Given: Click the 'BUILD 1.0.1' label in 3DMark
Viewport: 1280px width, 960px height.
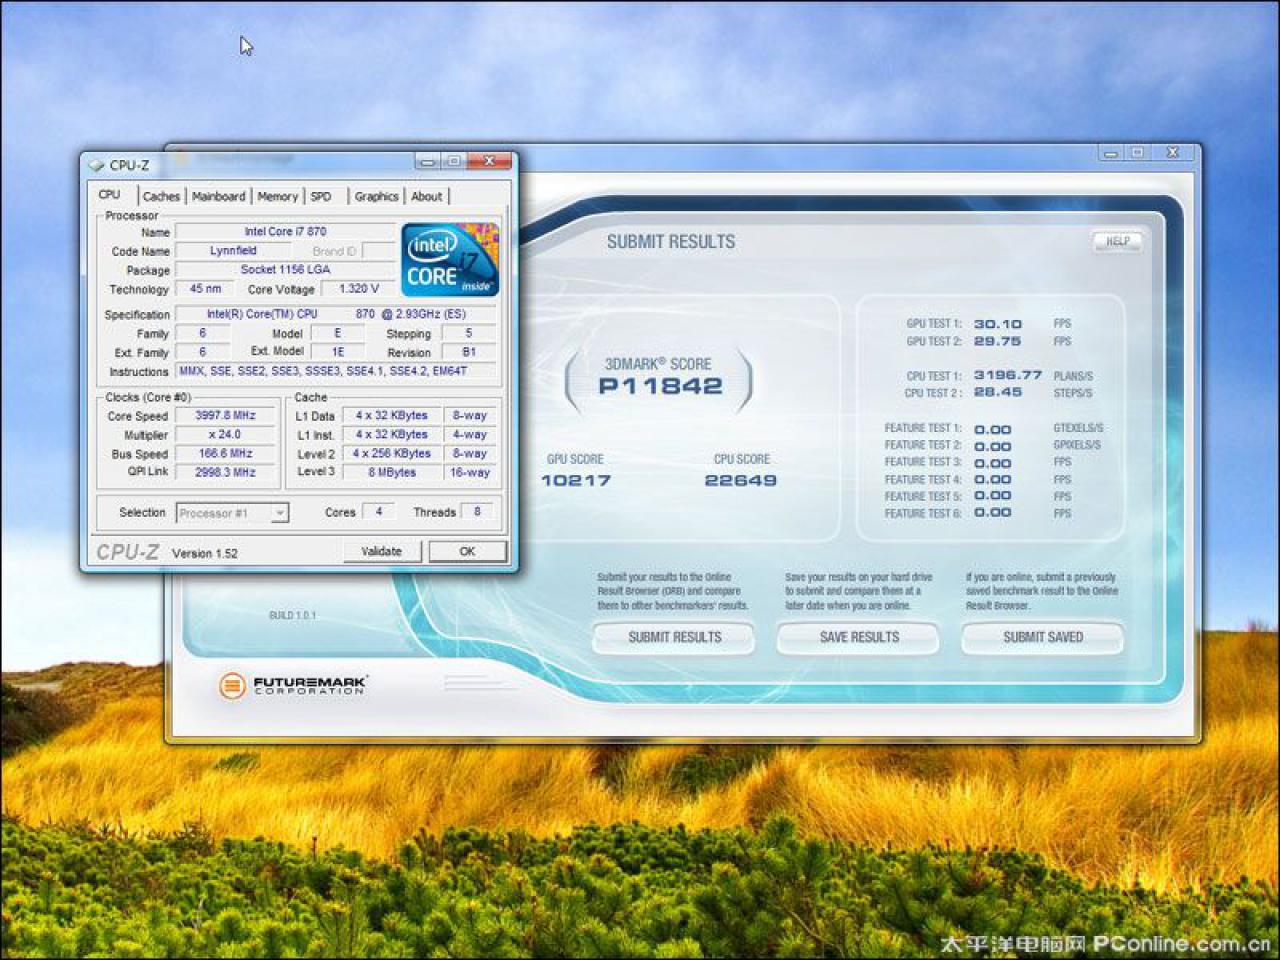Looking at the screenshot, I should tap(292, 615).
